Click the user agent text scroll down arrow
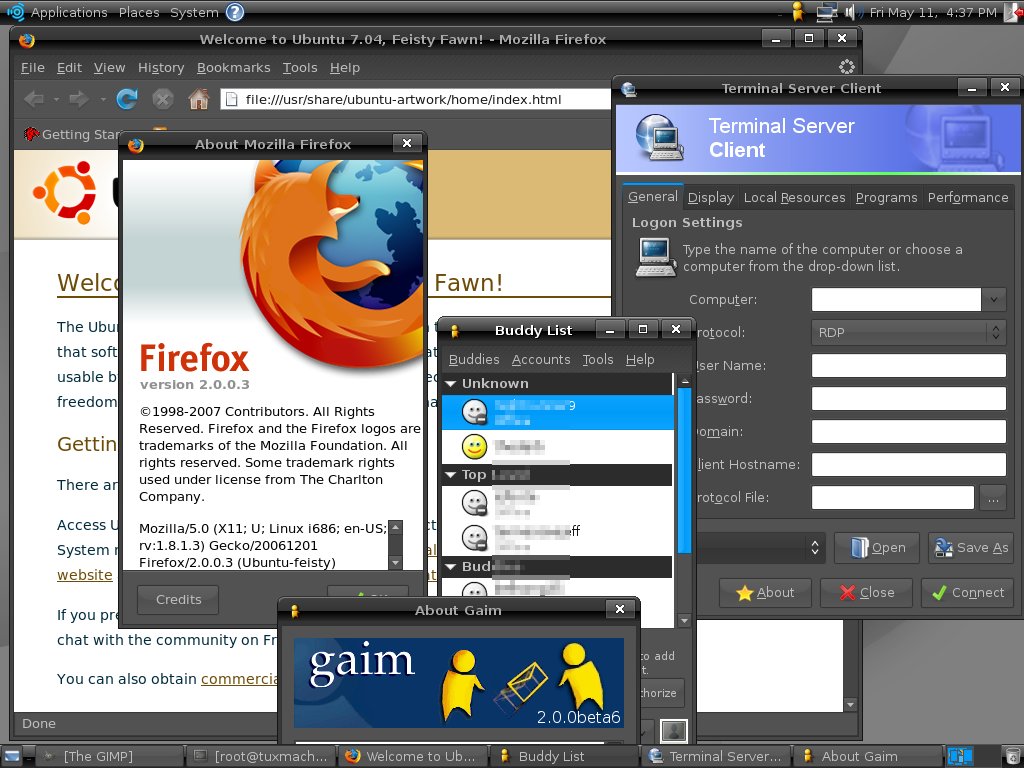The height and width of the screenshot is (768, 1024). [395, 562]
